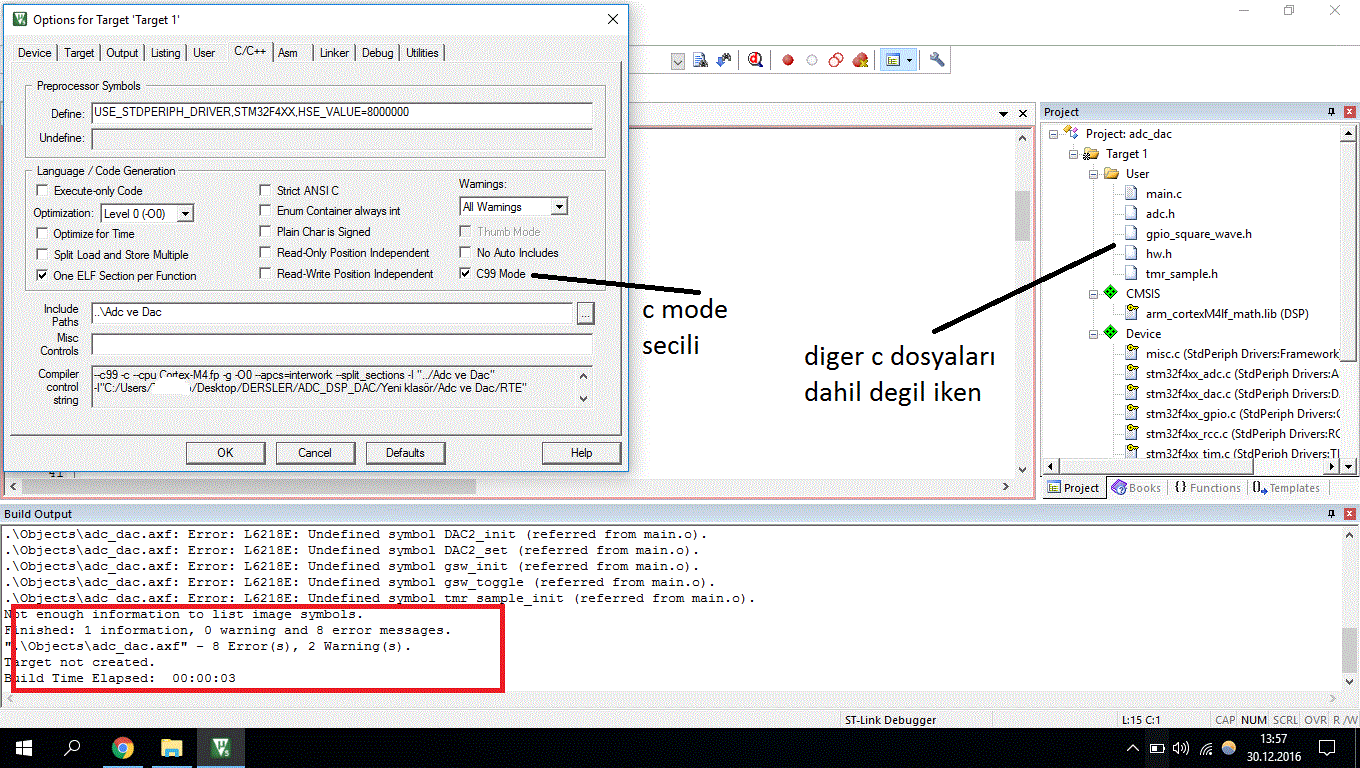
Task: Switch to the Output tab in Options dialog
Action: 122,53
